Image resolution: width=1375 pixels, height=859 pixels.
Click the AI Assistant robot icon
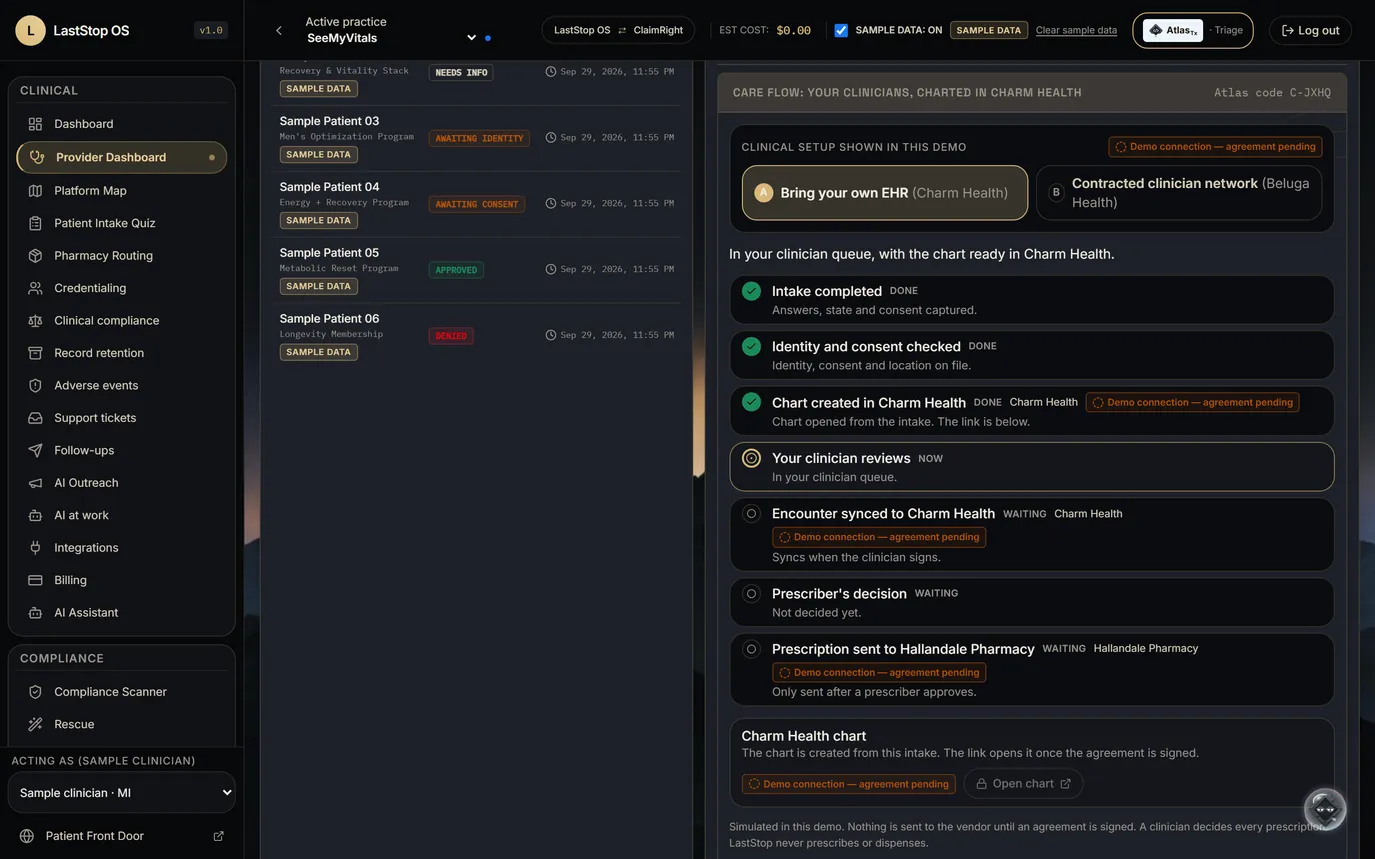[x=35, y=612]
